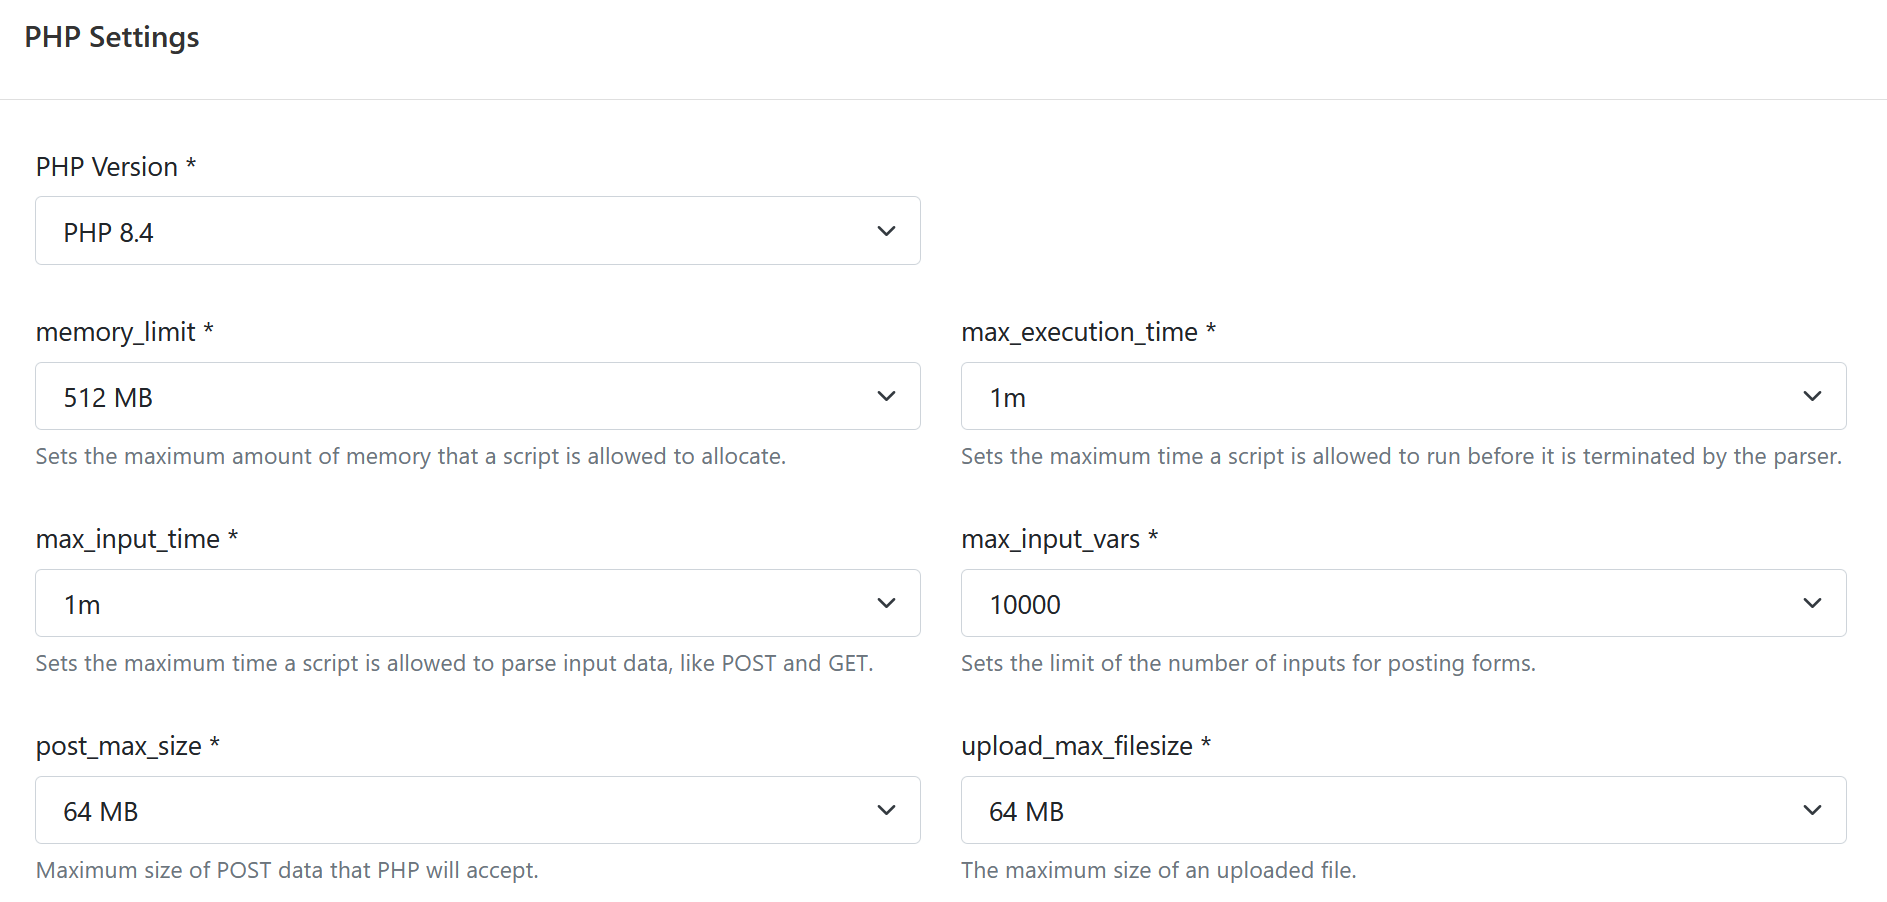Click the POST data size helper text
Image resolution: width=1887 pixels, height=902 pixels.
pos(287,870)
